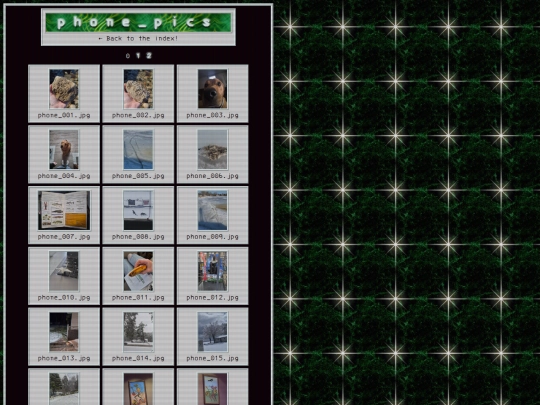This screenshot has height=405, width=540.
Task: Open the phone_007 open book thumbnail
Action: [64, 210]
